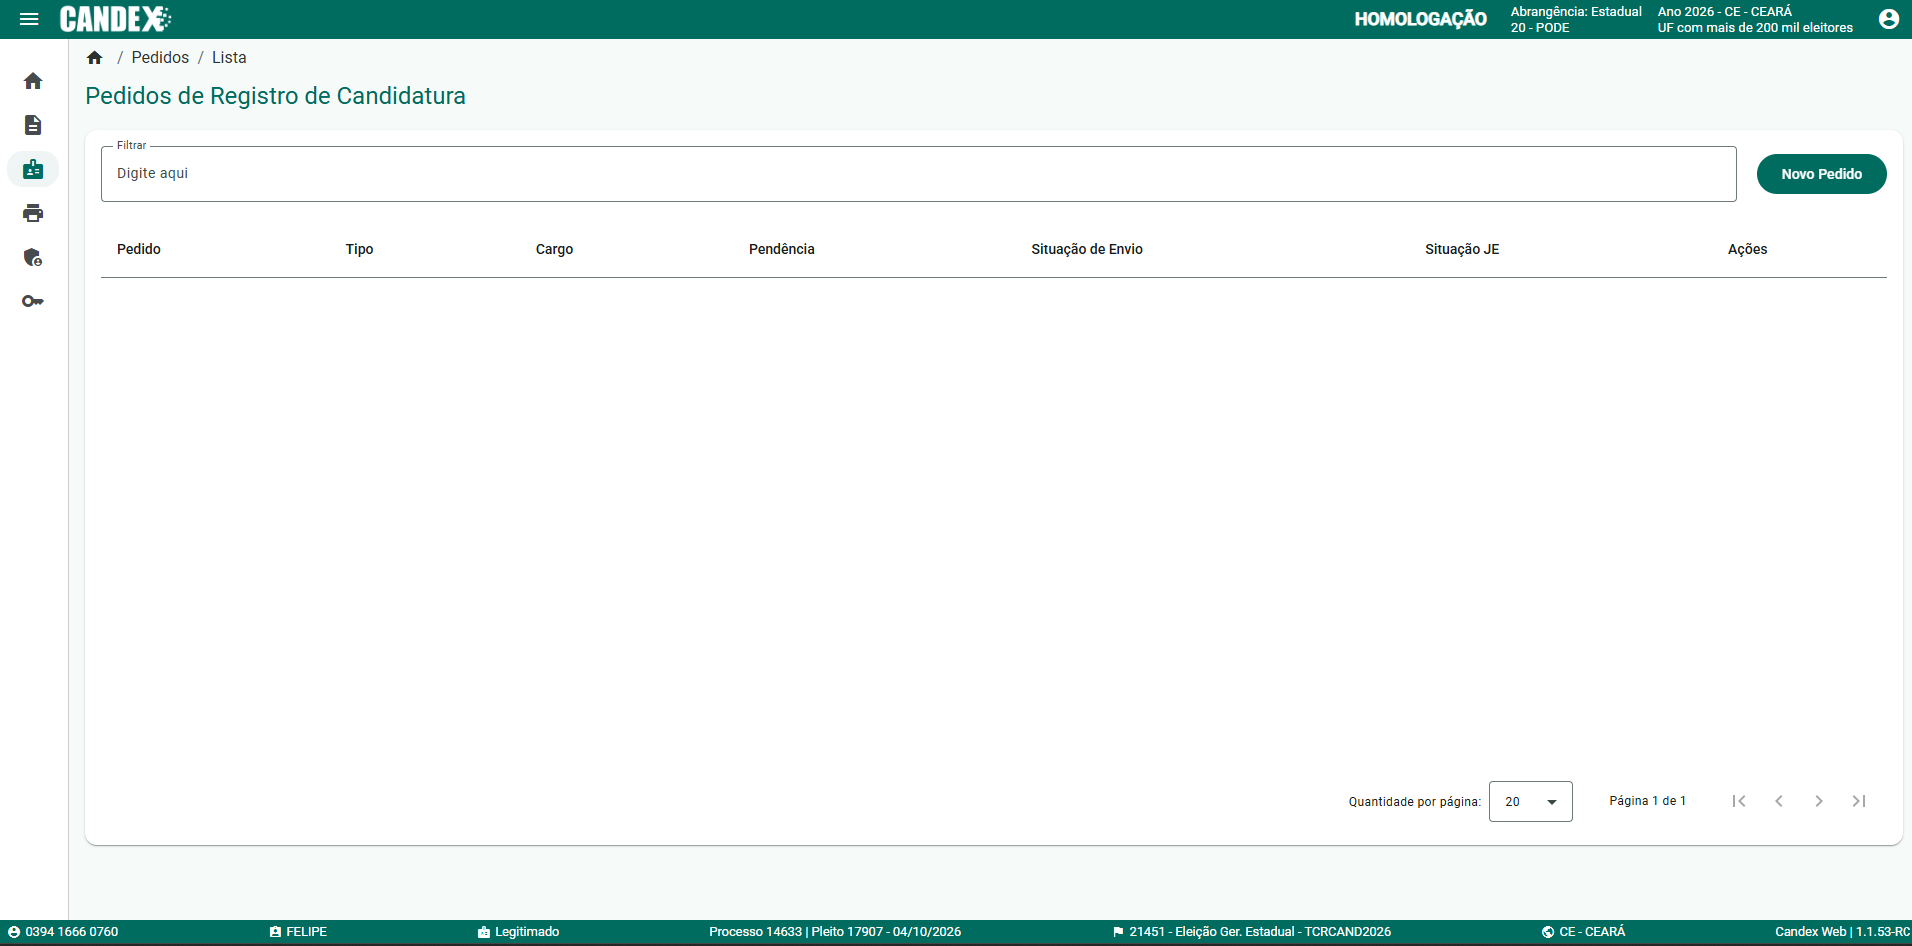The height and width of the screenshot is (946, 1912).
Task: Sort by the Pendência column header
Action: (781, 249)
